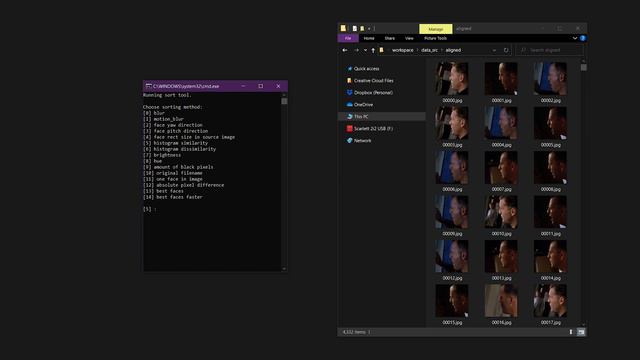Open the Picture Tools tab
Image resolution: width=640 pixels, height=360 pixels.
[436, 38]
